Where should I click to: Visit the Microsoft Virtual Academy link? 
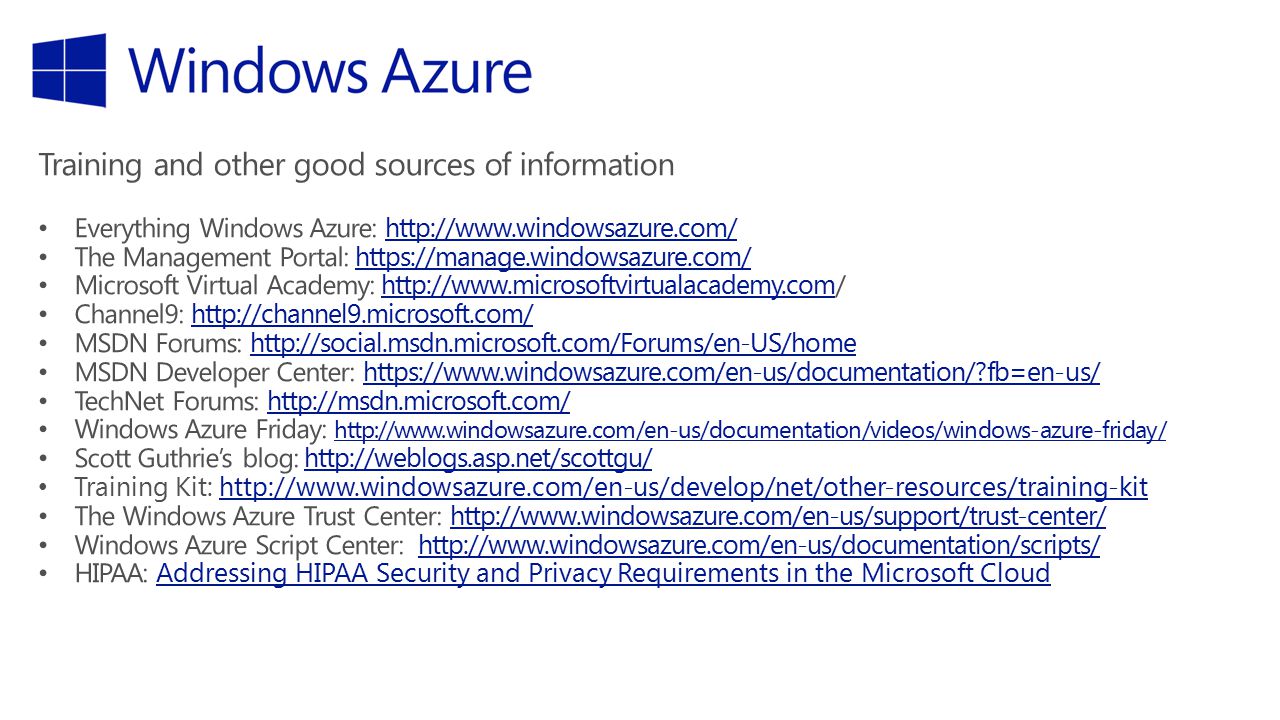click(608, 286)
